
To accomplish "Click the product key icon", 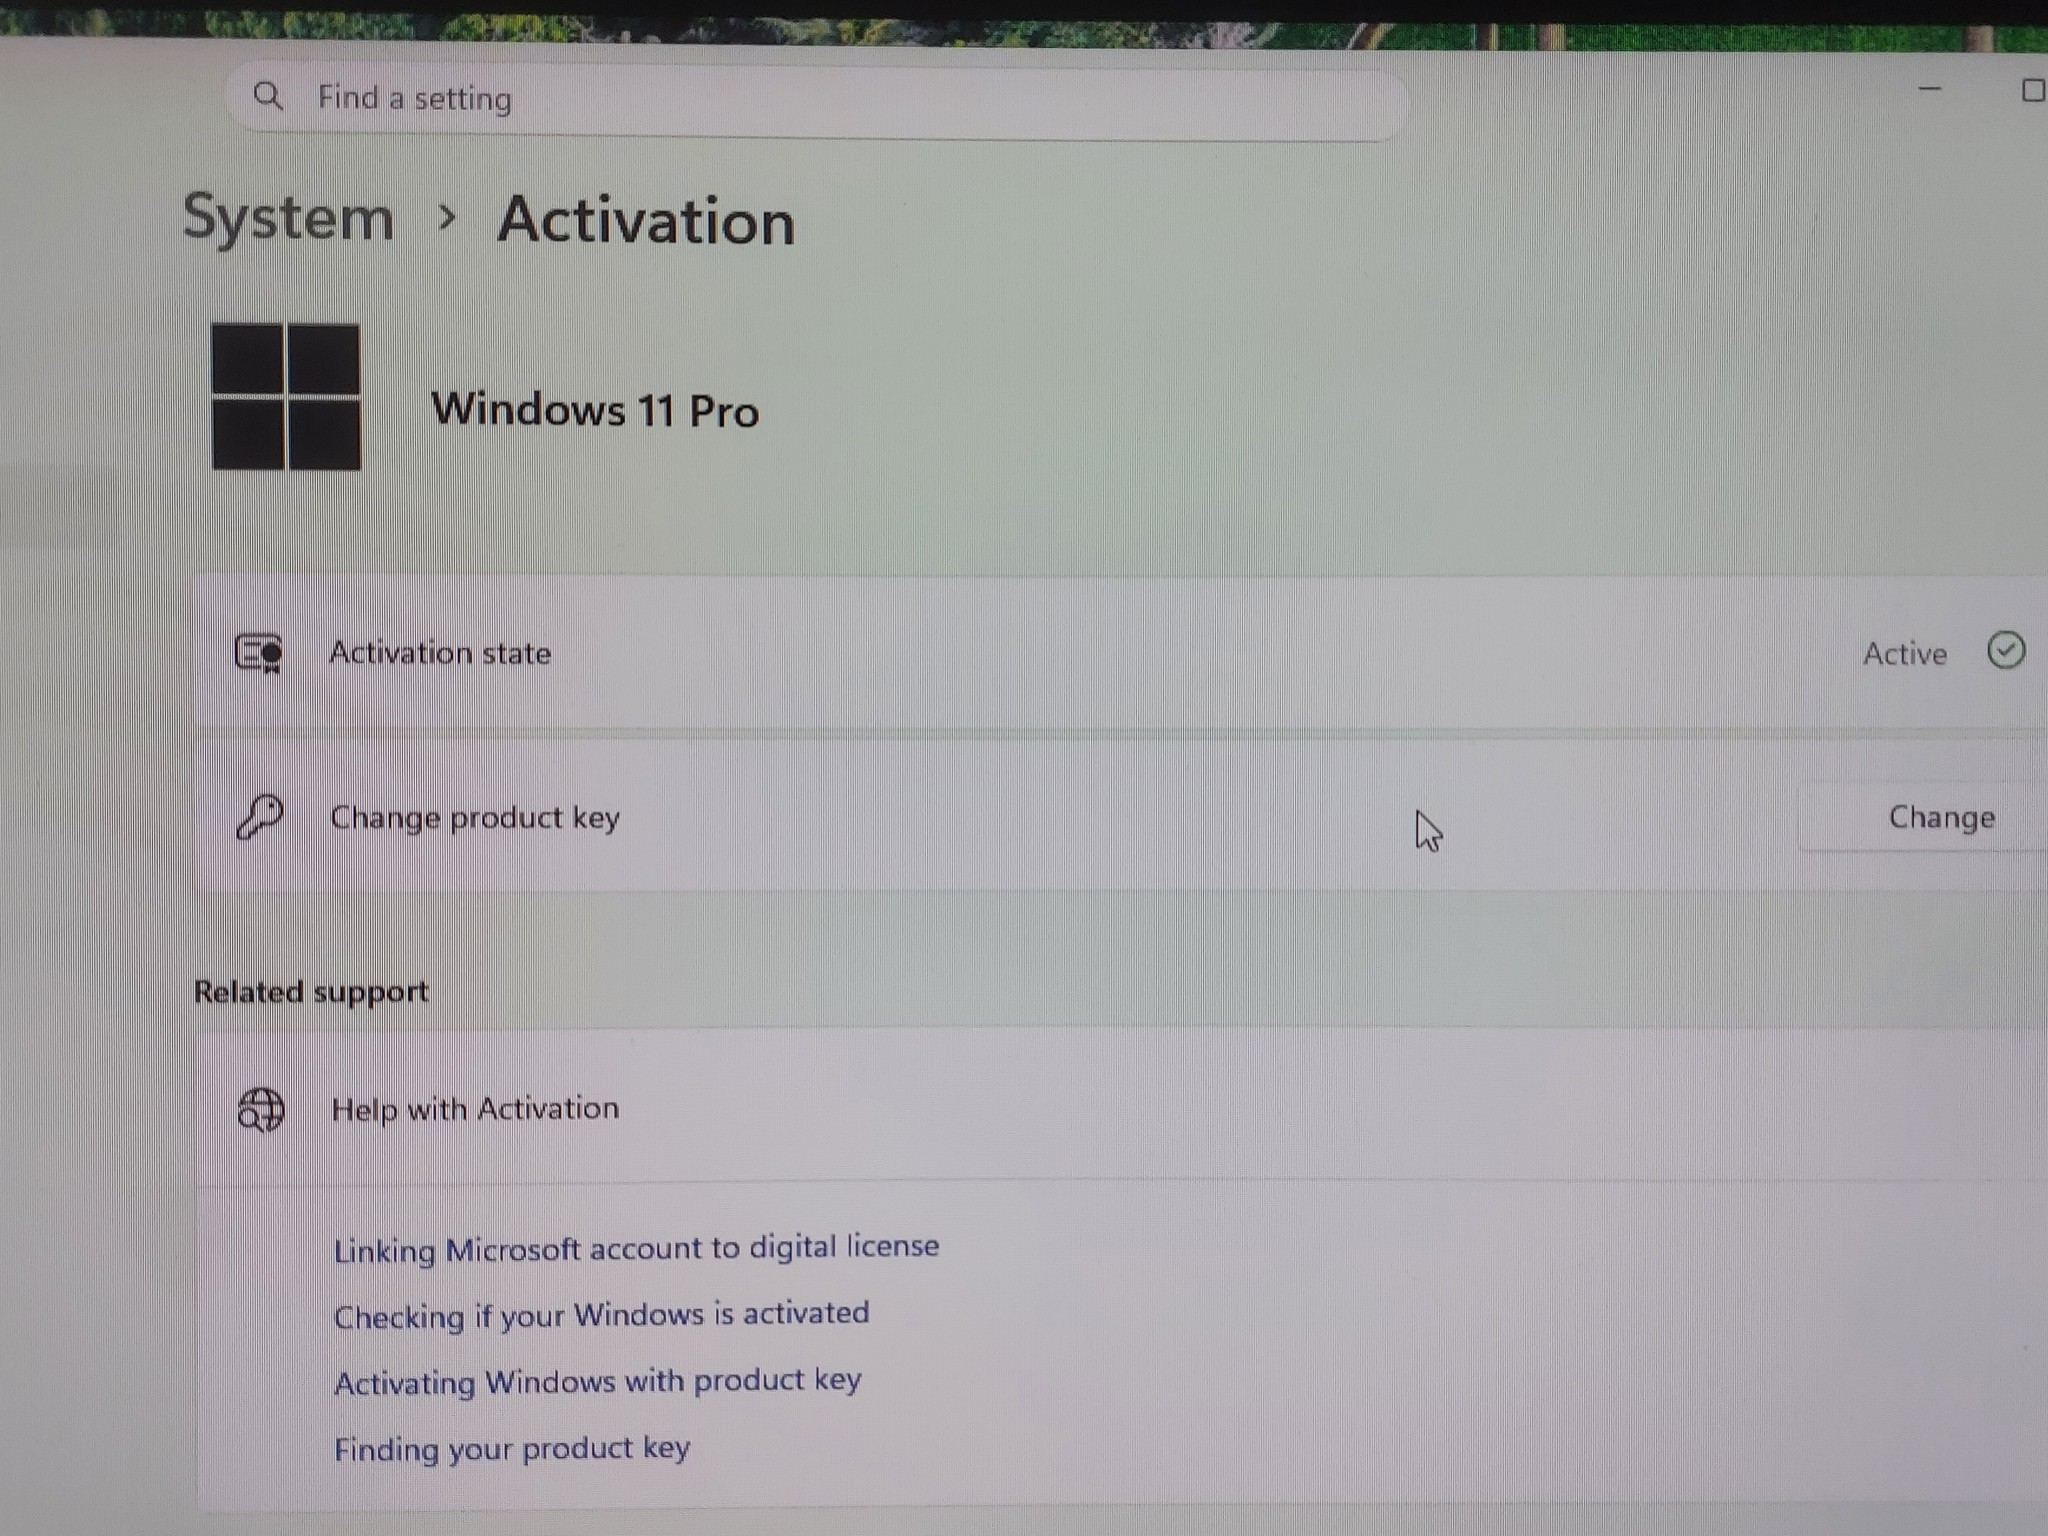I will (x=260, y=817).
